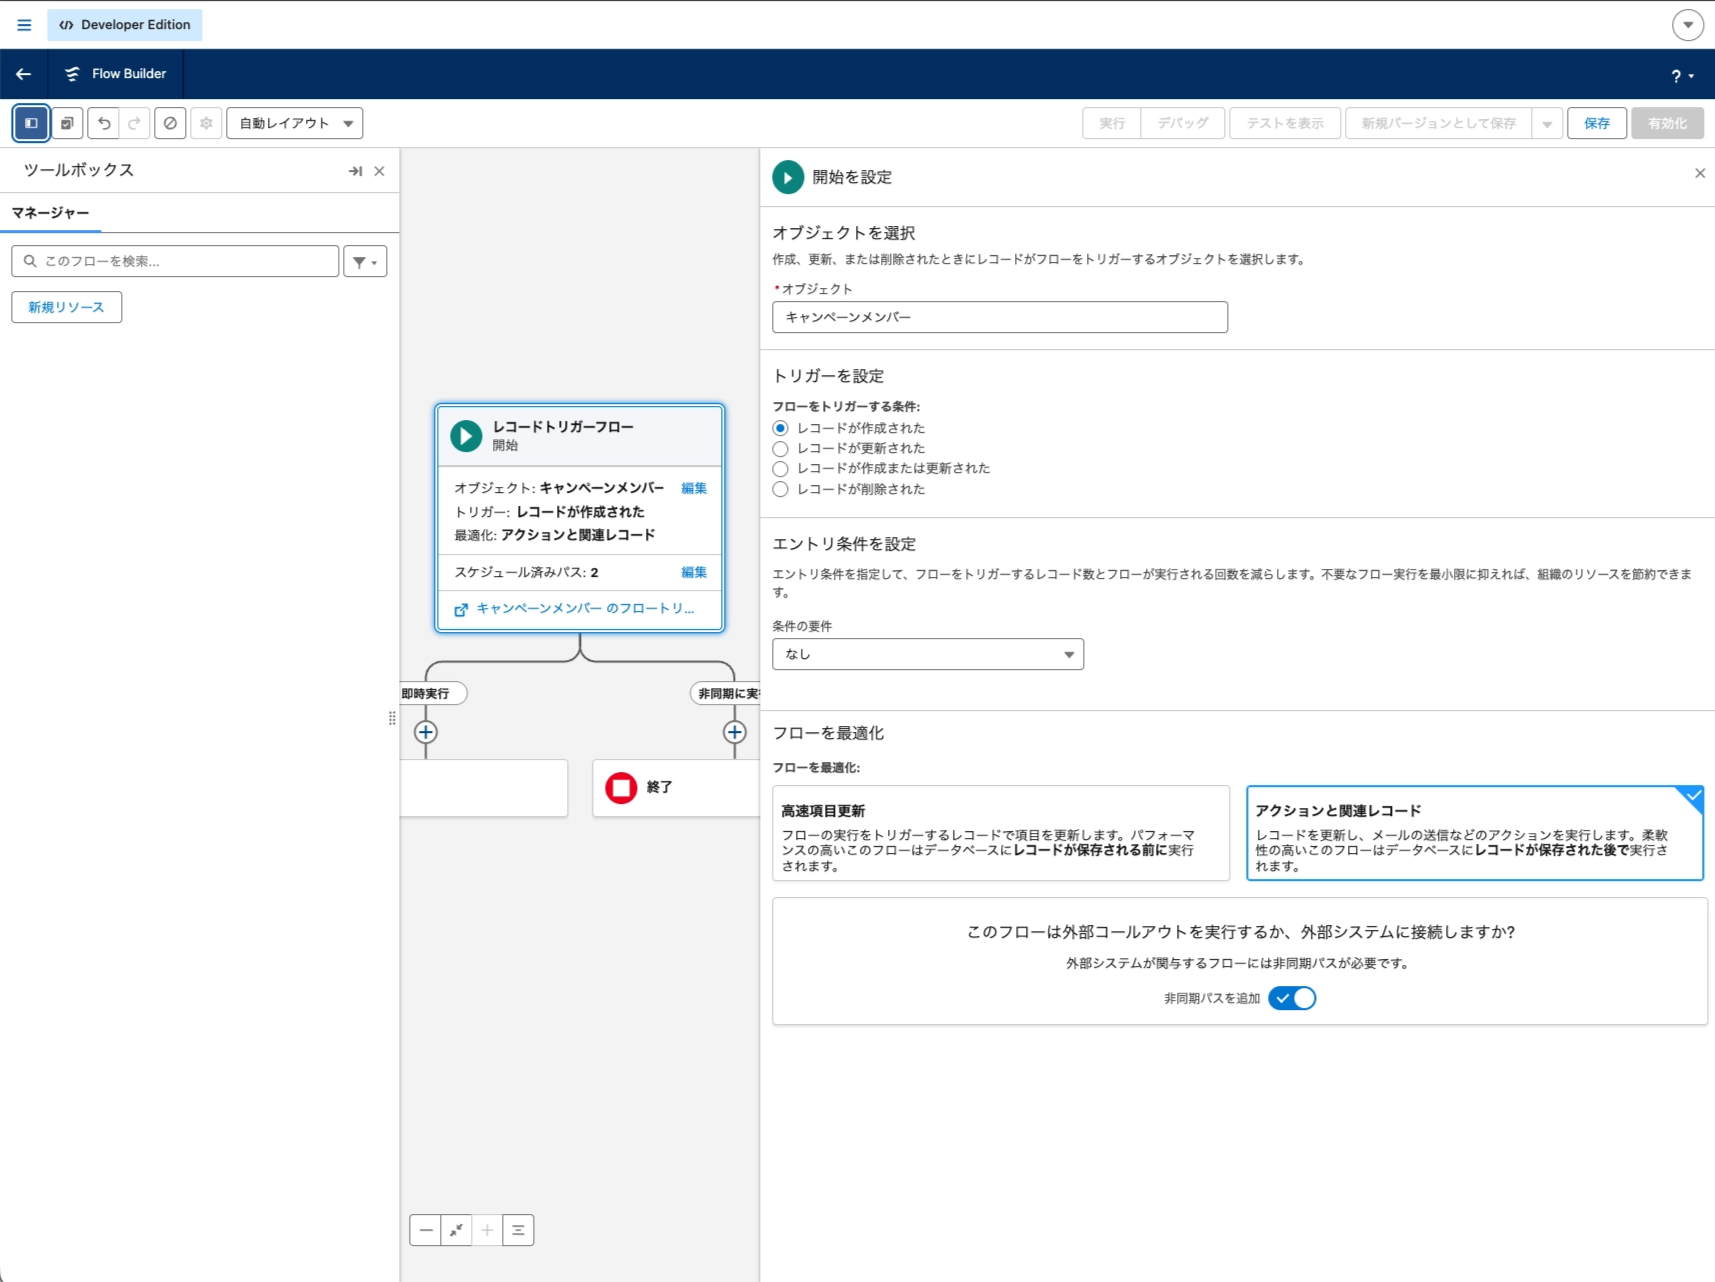Add element on the 非同期 path
Viewport: 1715px width, 1282px height.
(735, 732)
